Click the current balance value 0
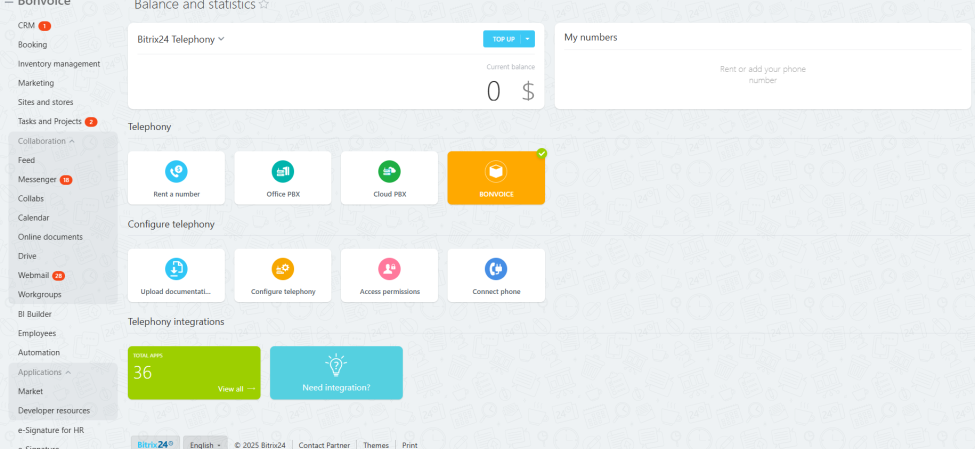Image resolution: width=975 pixels, height=449 pixels. [493, 91]
